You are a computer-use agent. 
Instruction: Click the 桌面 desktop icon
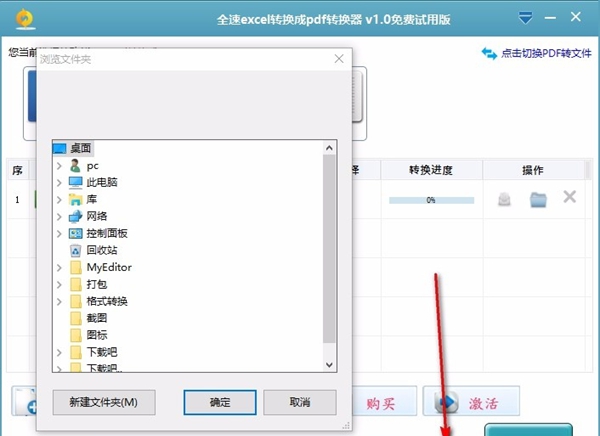(60, 148)
